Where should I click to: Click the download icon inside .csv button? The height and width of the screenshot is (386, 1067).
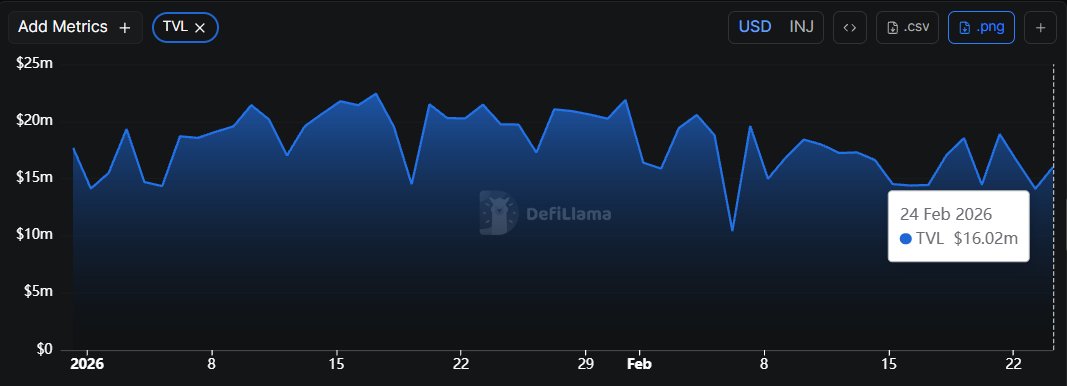(x=893, y=28)
